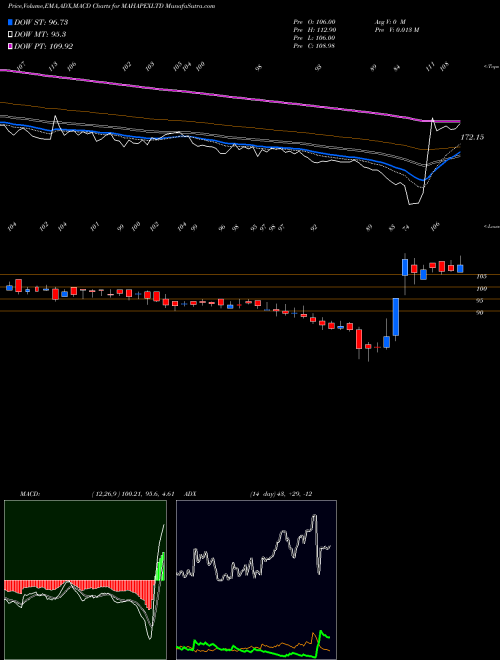Click the 'Pre O: 106.00' value
Screen dimensions: 500x660
[314, 22]
